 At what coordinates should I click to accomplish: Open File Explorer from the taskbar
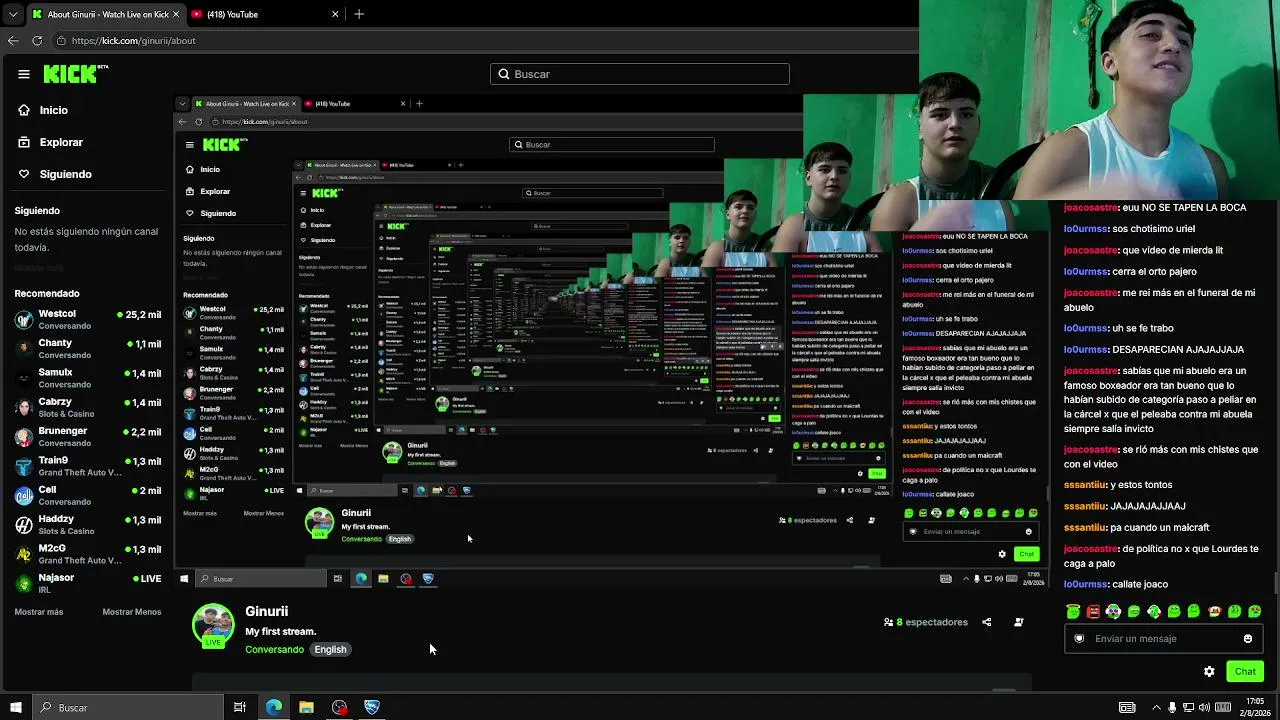[306, 707]
